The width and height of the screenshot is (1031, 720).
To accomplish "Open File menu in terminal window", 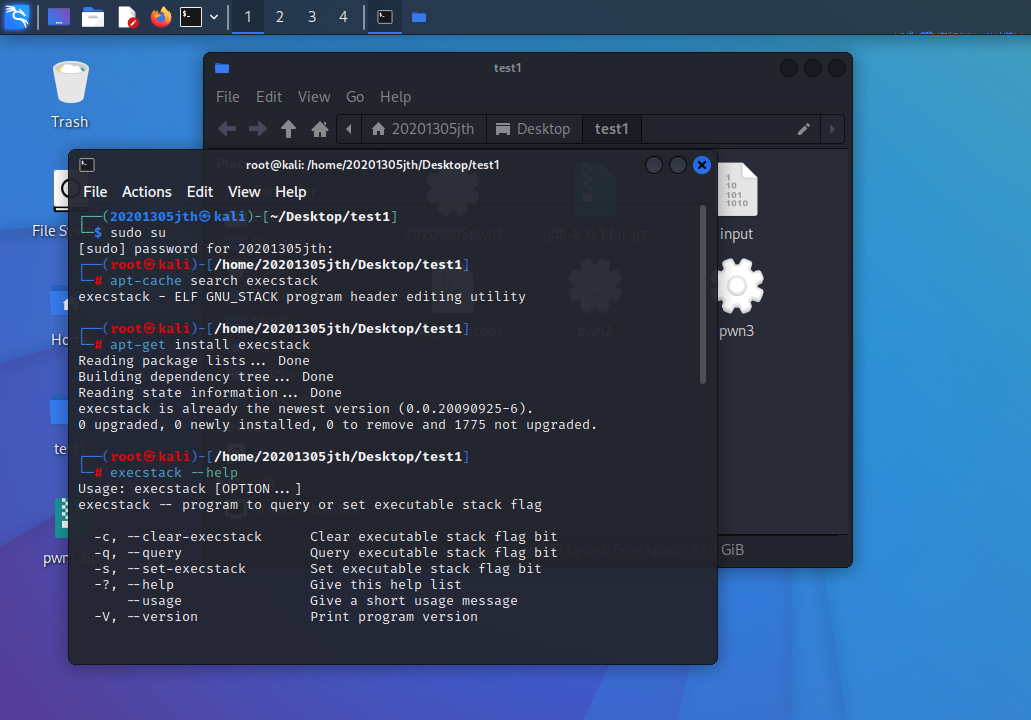I will (x=95, y=192).
